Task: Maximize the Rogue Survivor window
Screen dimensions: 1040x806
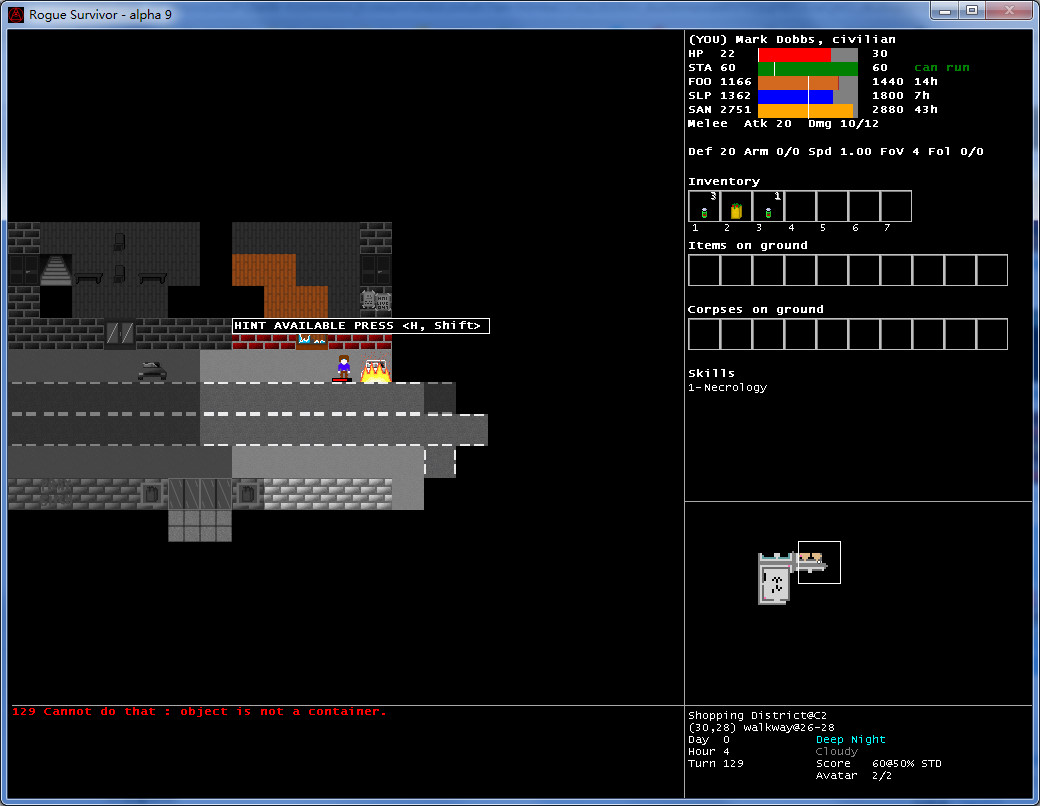Action: 972,11
